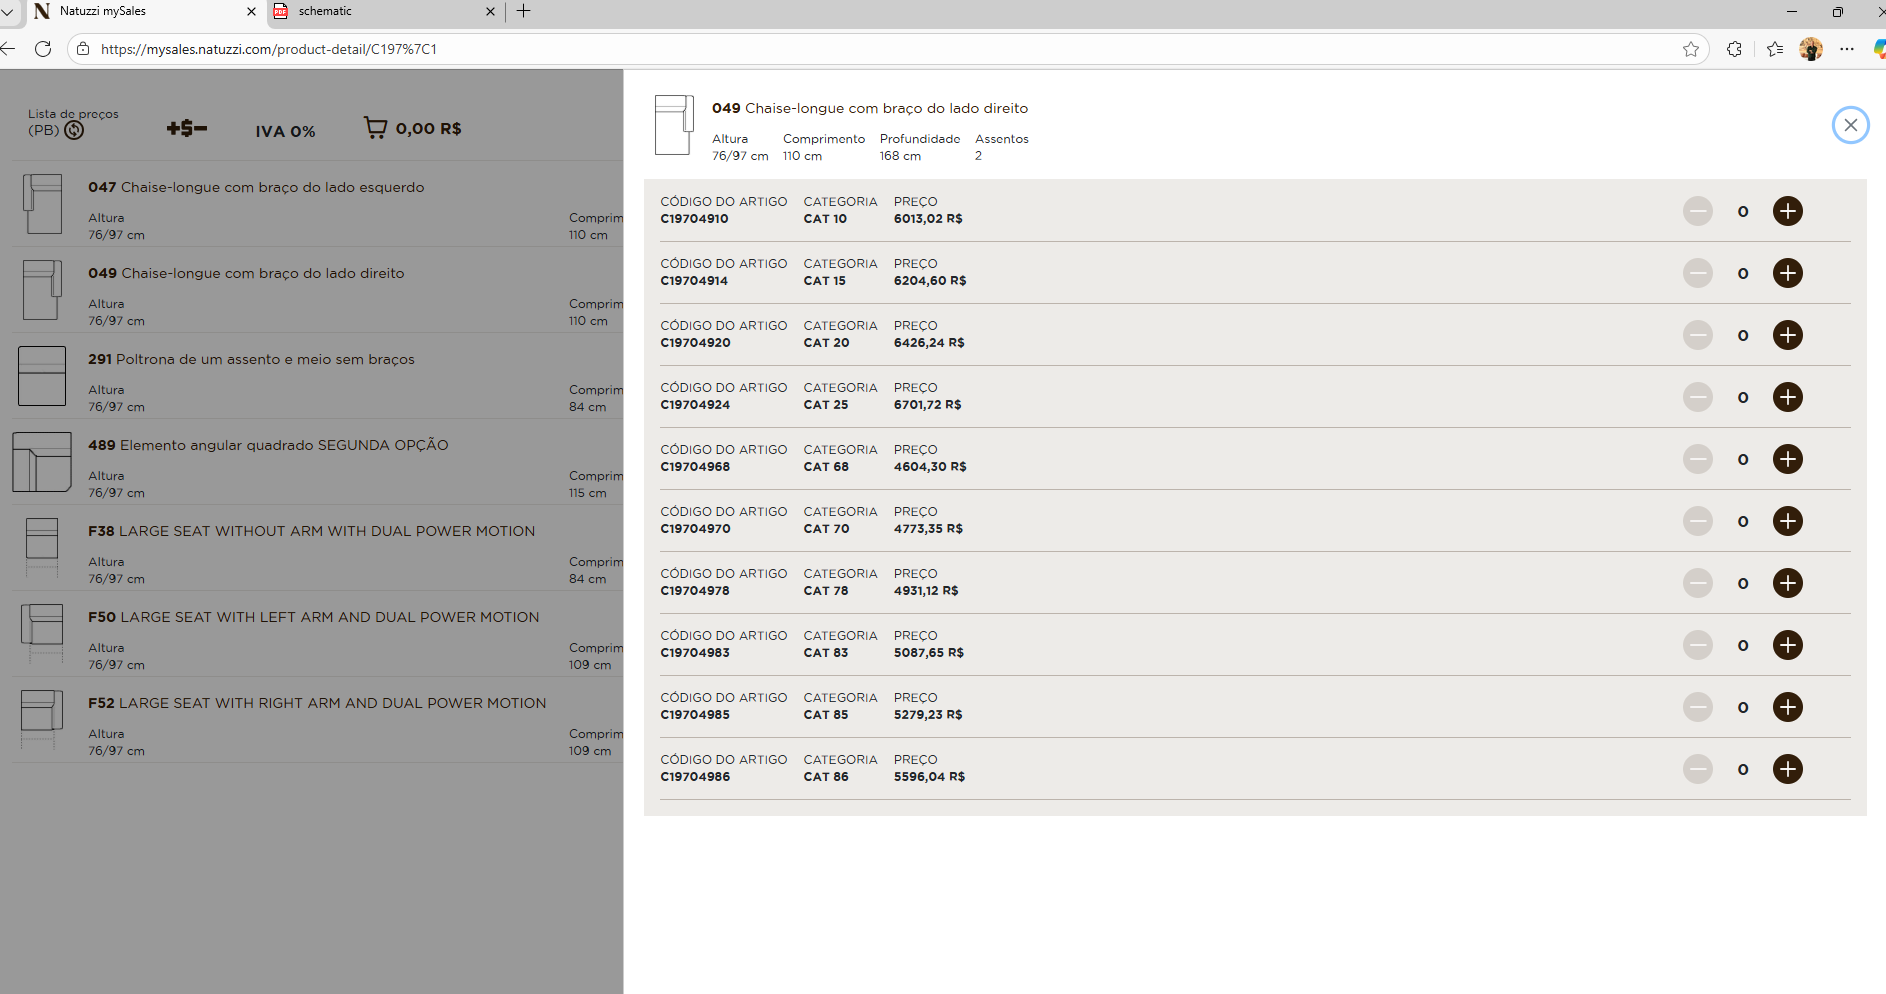This screenshot has height=994, width=1886.
Task: Bookmark this page with star icon
Action: pos(1690,49)
